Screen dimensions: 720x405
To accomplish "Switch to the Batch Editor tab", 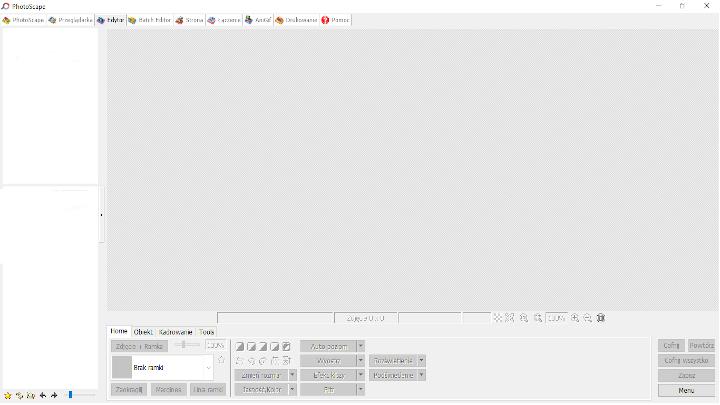I will tap(154, 20).
